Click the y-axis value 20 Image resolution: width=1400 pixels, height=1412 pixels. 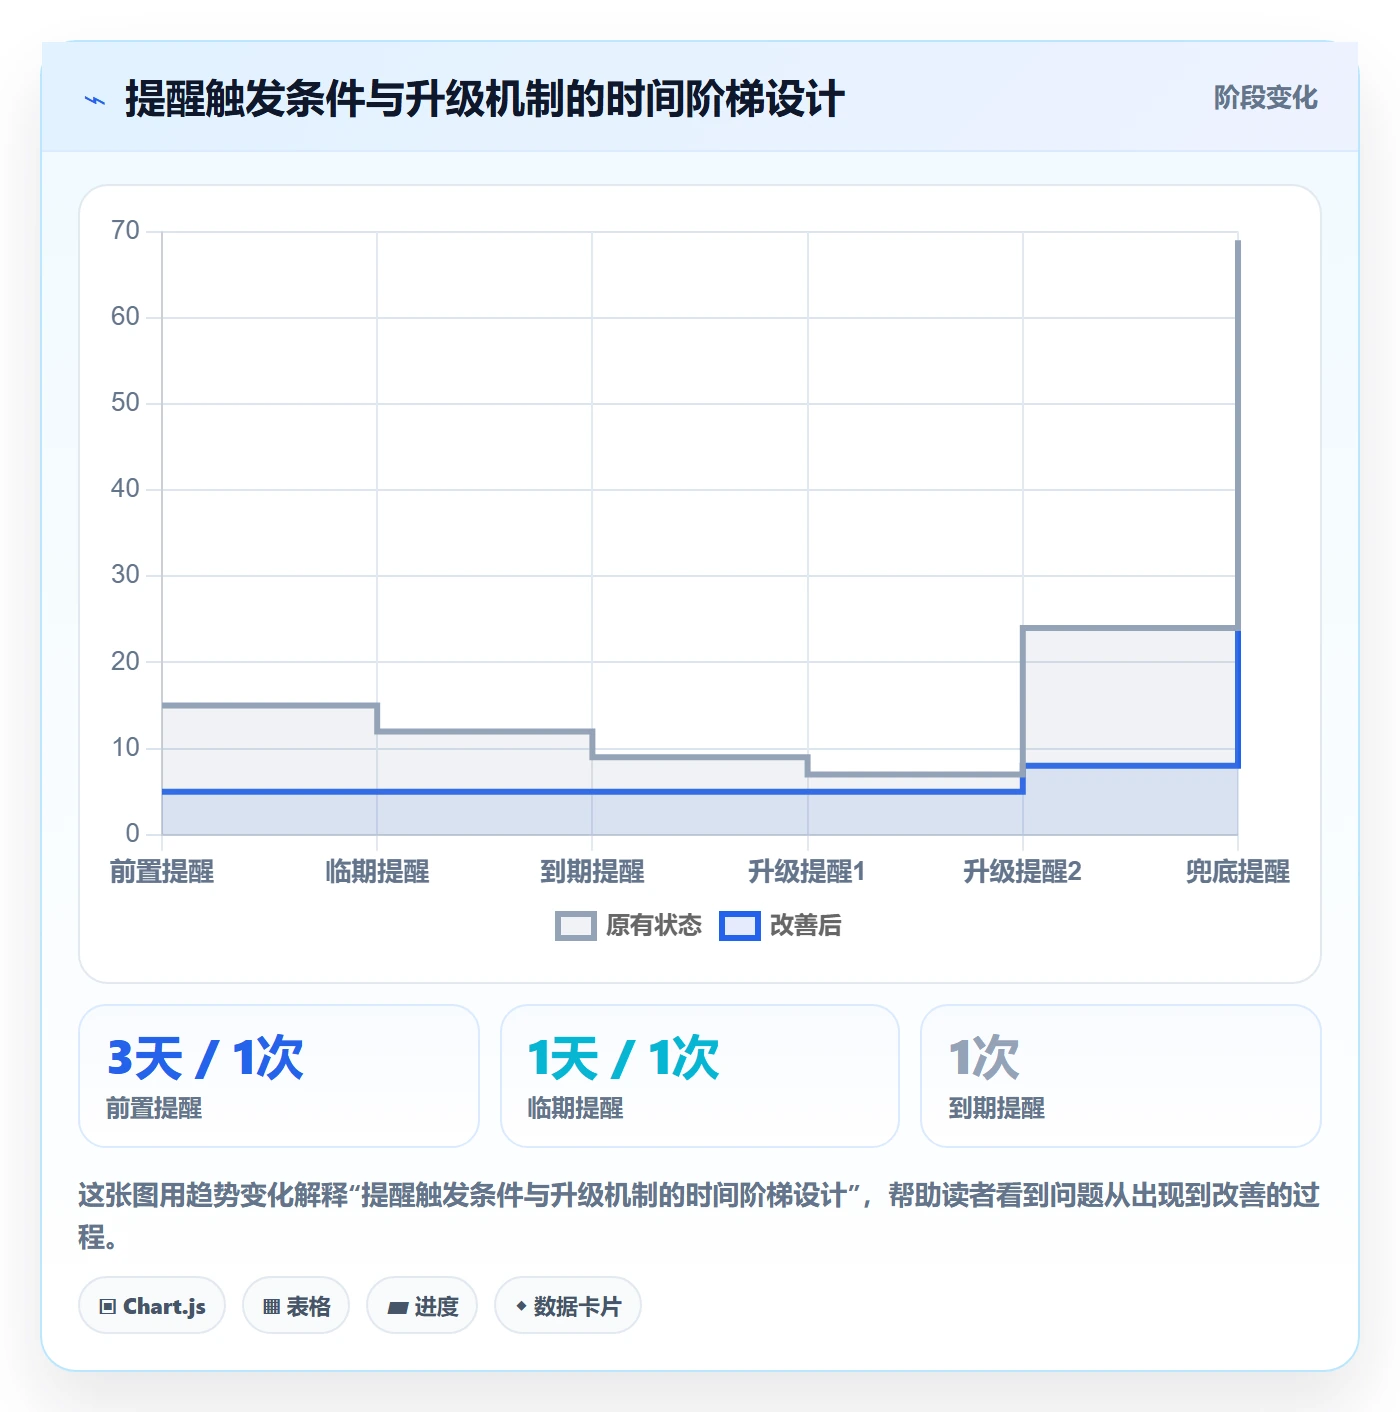(x=125, y=662)
